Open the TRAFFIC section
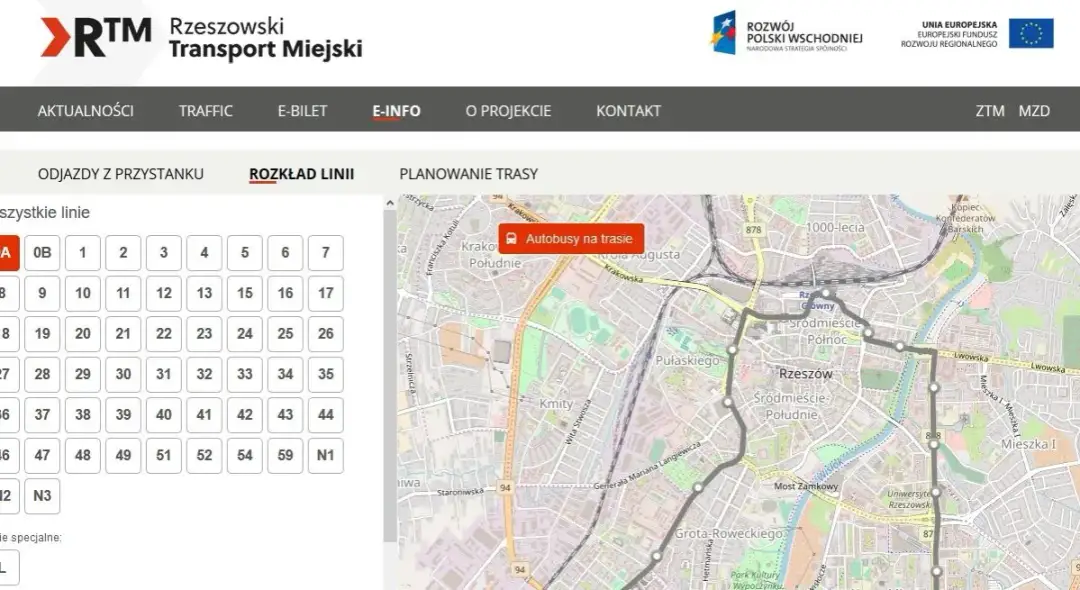1080x590 pixels. 206,111
